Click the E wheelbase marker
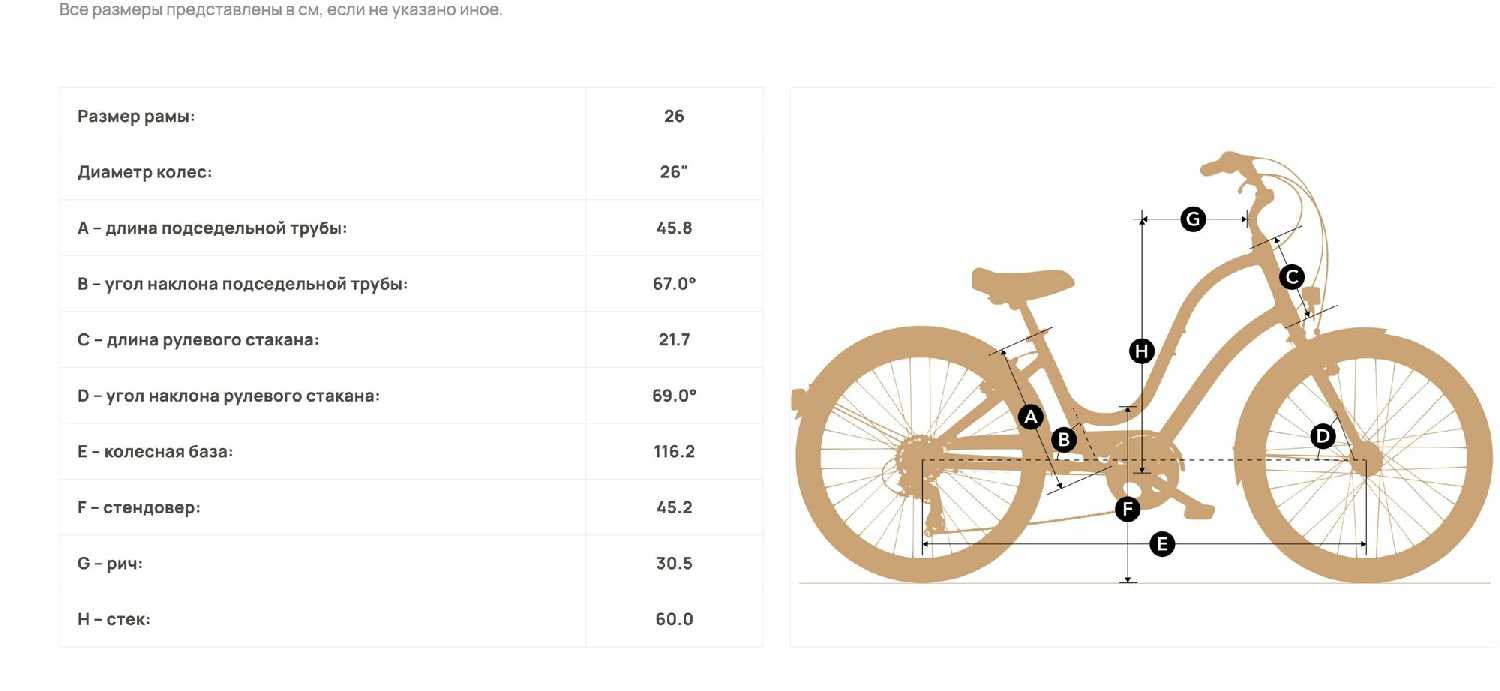Screen dimensions: 1500x691 tap(1161, 544)
